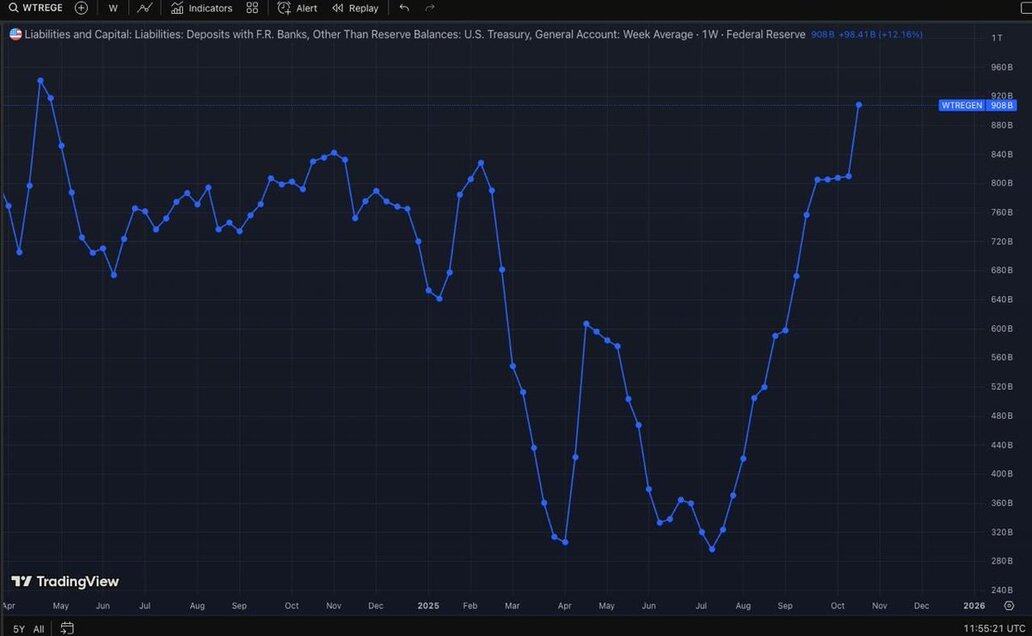Open the Indicators menu
The height and width of the screenshot is (636, 1032).
(x=201, y=8)
